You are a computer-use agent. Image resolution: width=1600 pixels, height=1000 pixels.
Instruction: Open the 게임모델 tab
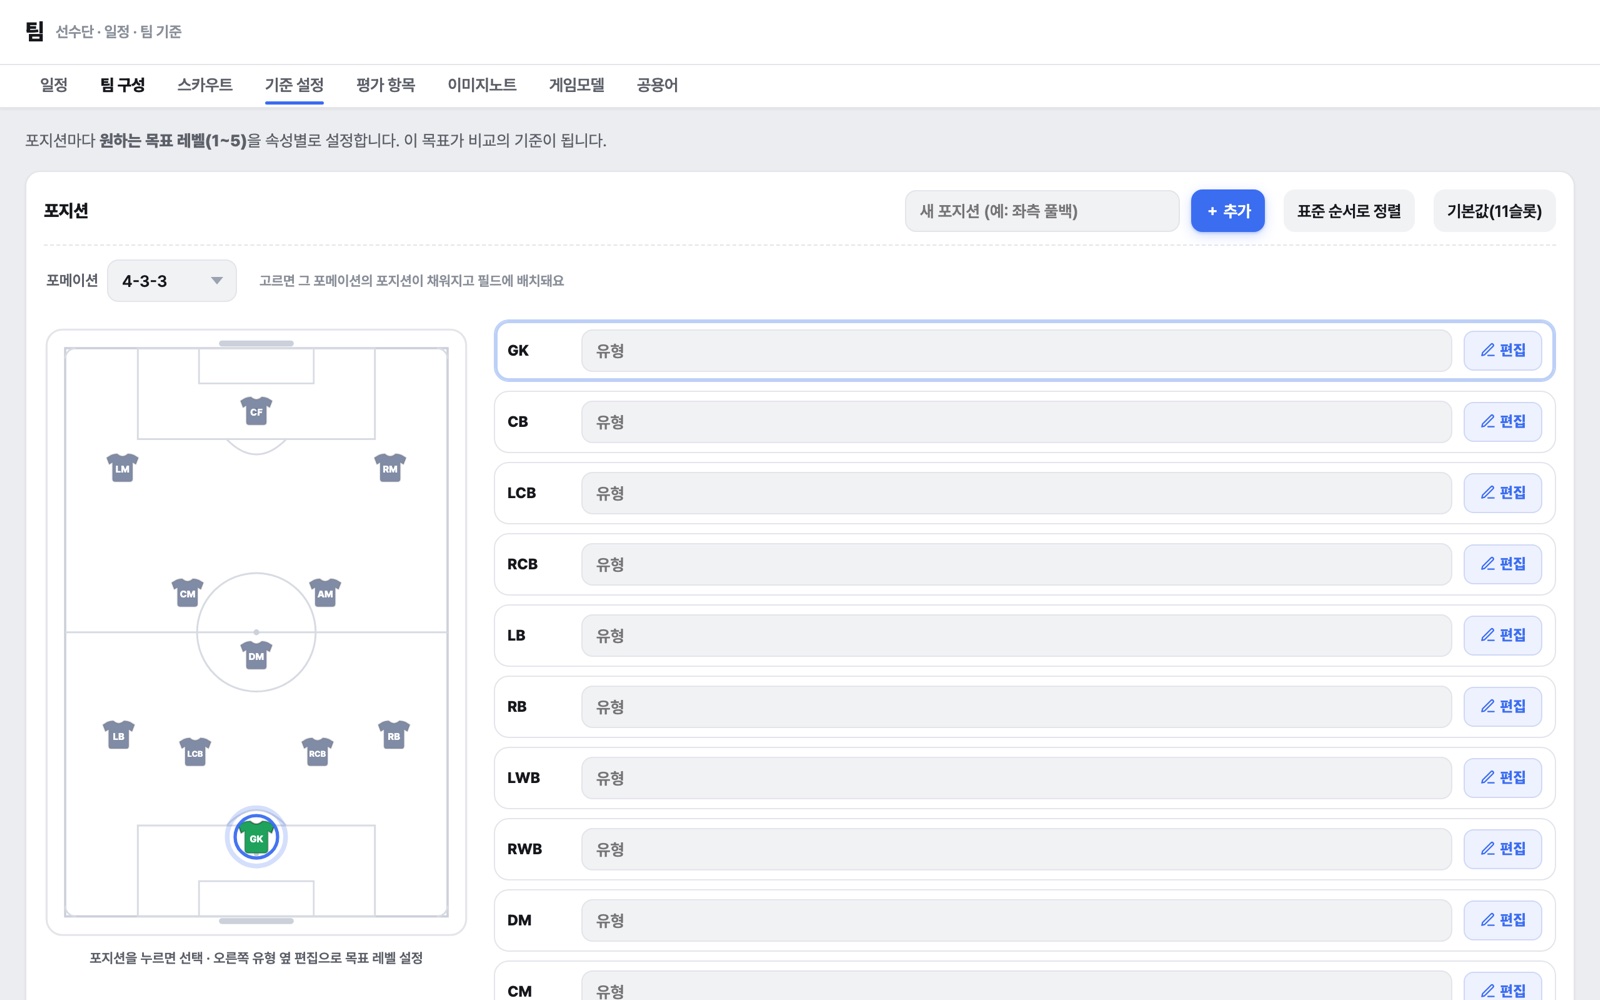point(577,85)
